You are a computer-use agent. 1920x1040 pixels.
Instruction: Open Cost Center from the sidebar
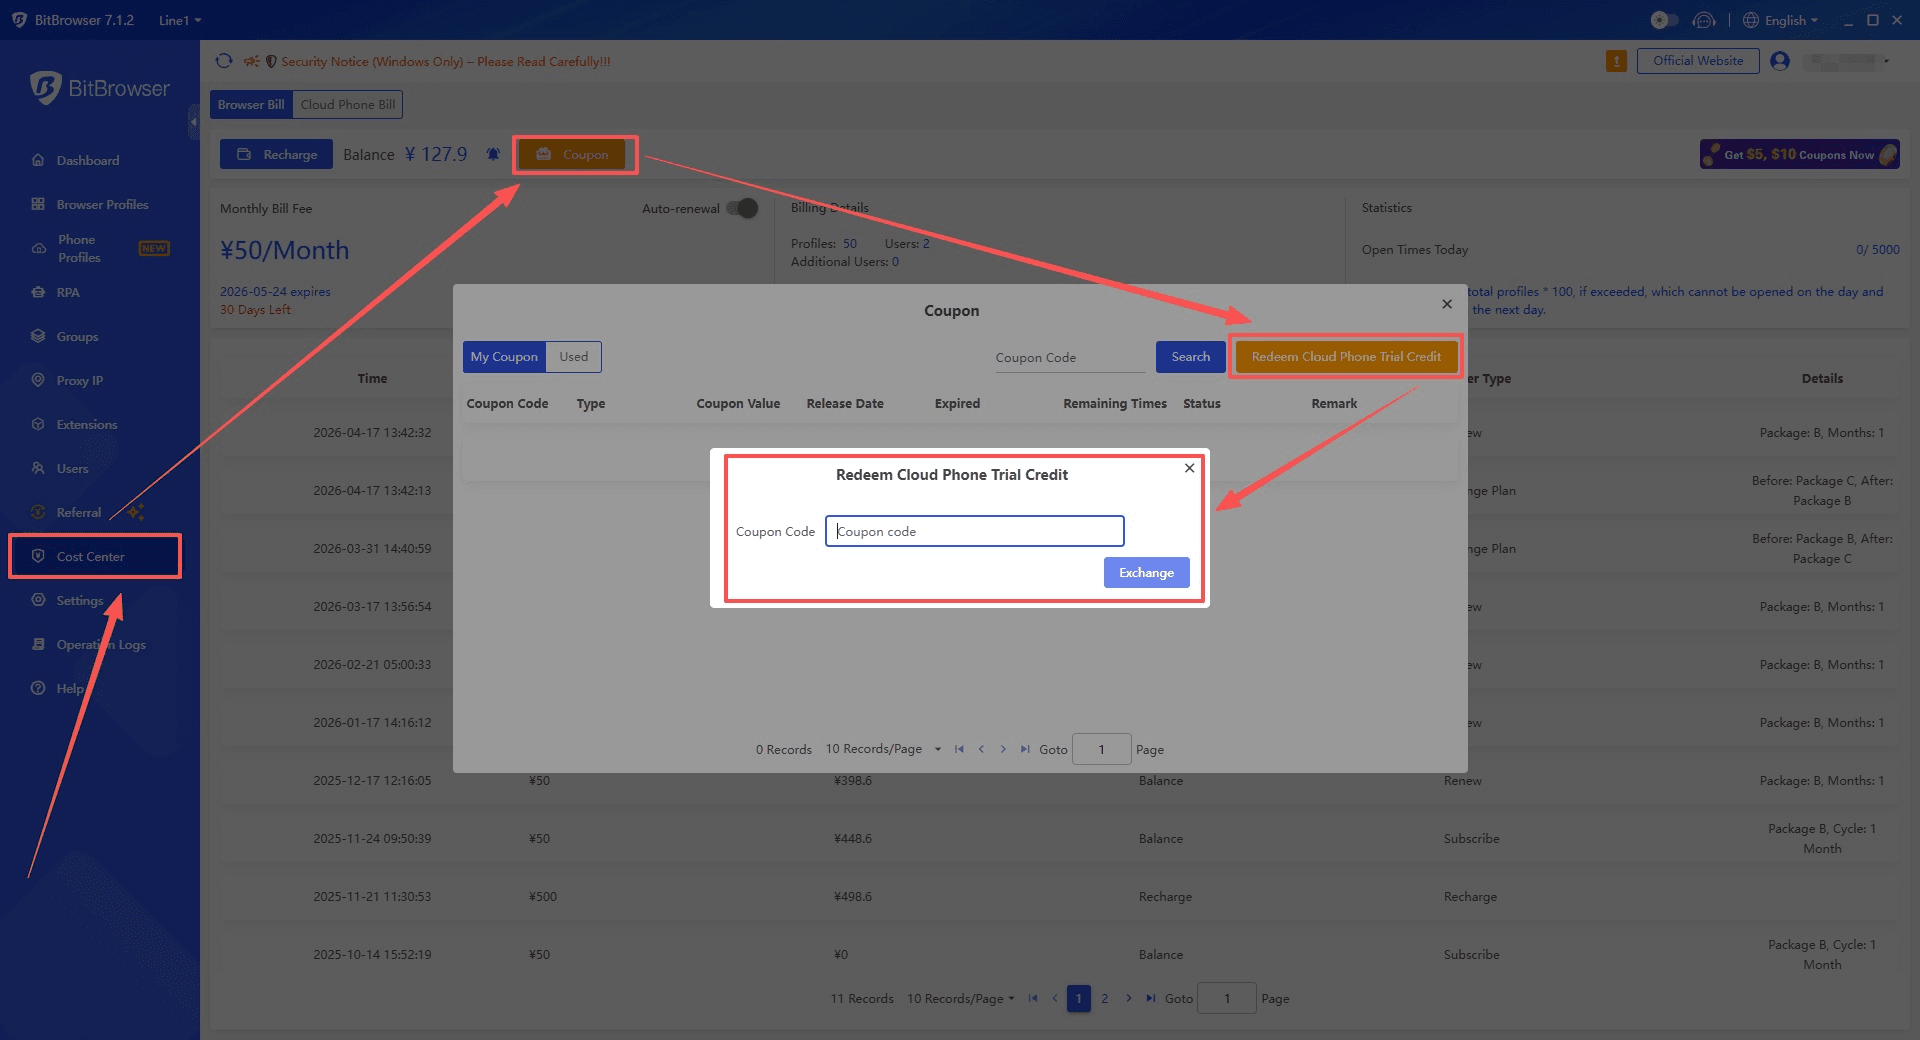pyautogui.click(x=95, y=556)
